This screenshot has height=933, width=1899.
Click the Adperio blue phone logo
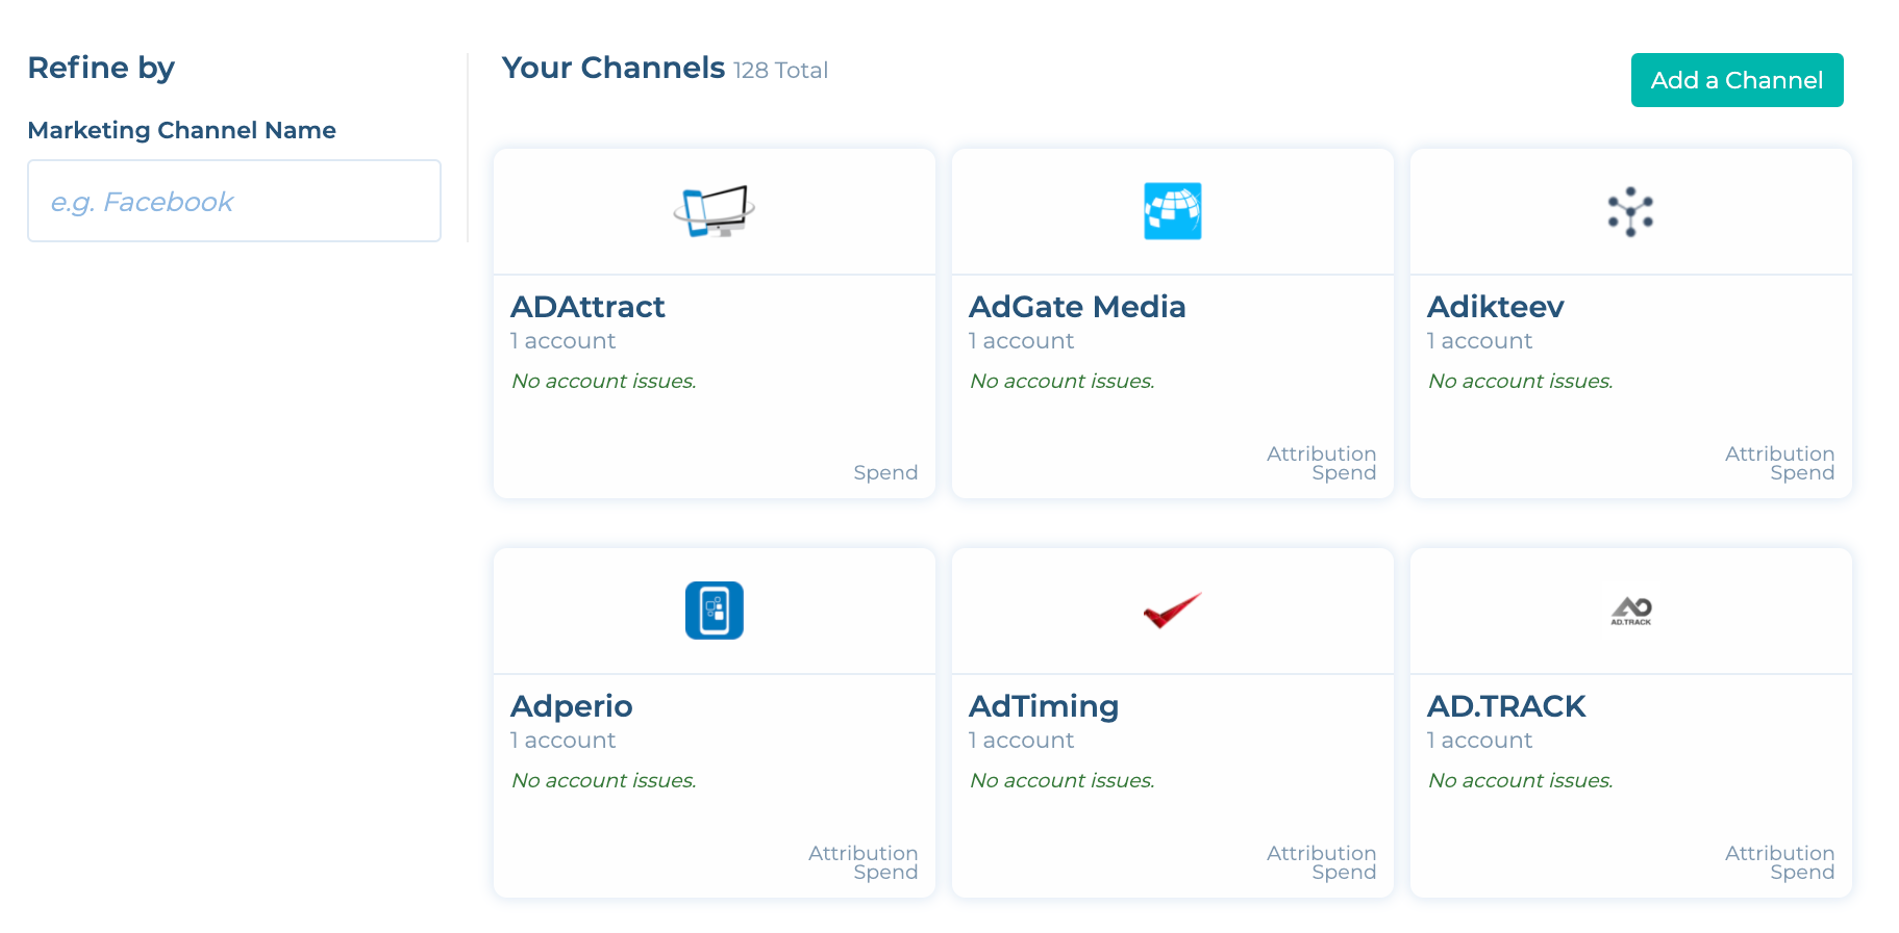click(x=714, y=610)
